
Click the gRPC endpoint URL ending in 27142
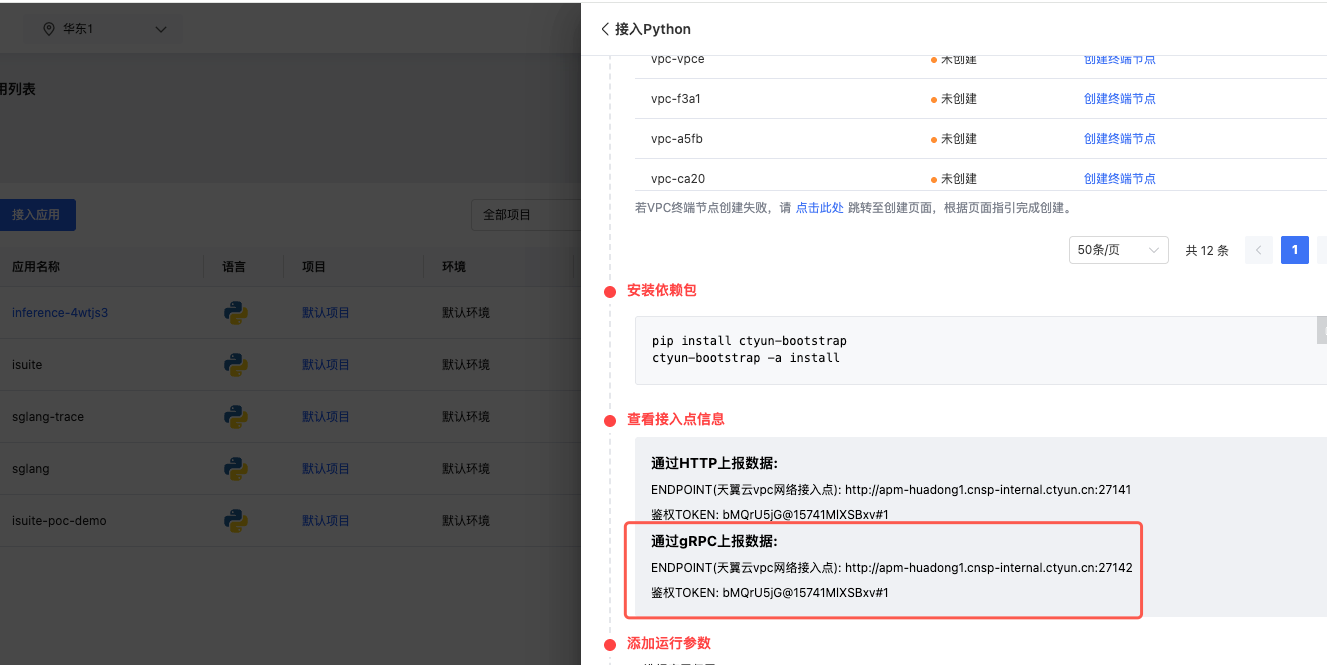pyautogui.click(x=989, y=568)
